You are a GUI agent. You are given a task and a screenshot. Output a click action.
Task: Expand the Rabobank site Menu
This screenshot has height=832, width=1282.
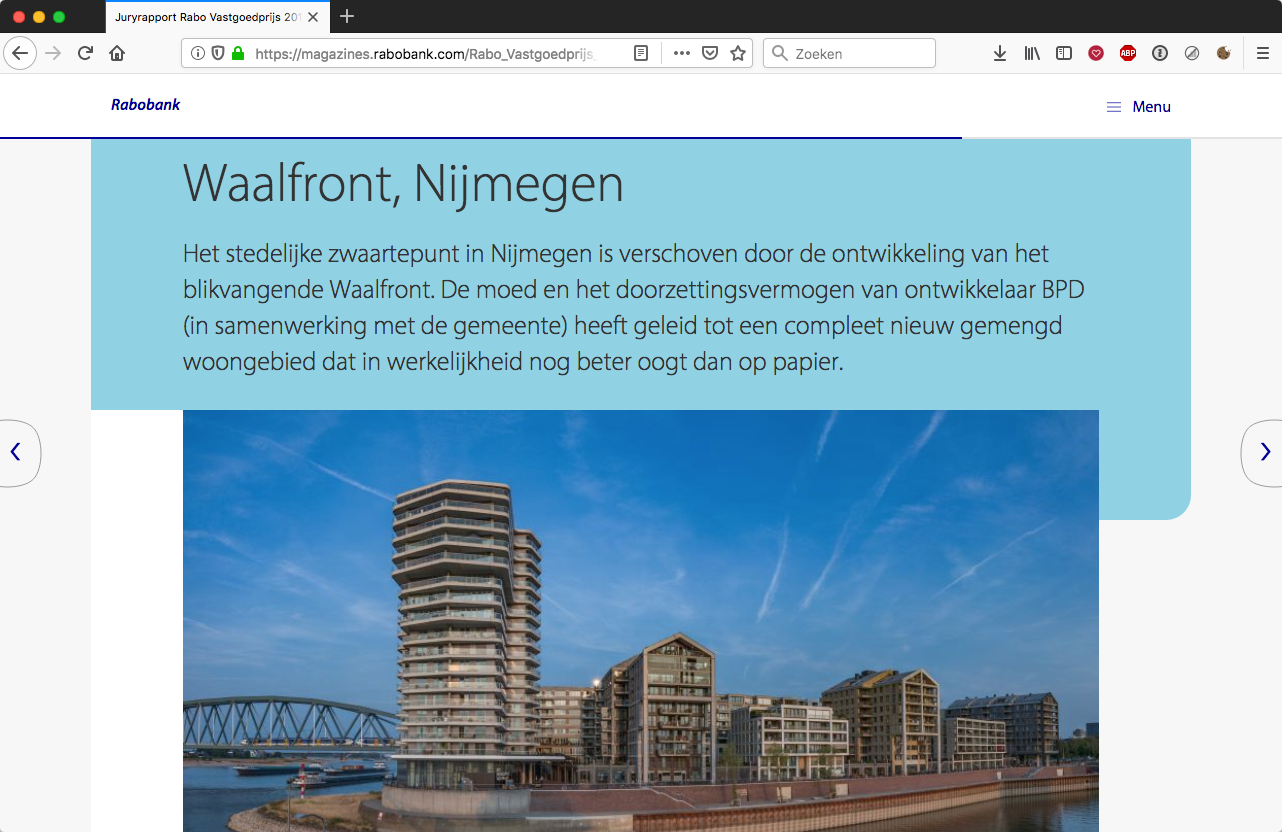tap(1138, 107)
